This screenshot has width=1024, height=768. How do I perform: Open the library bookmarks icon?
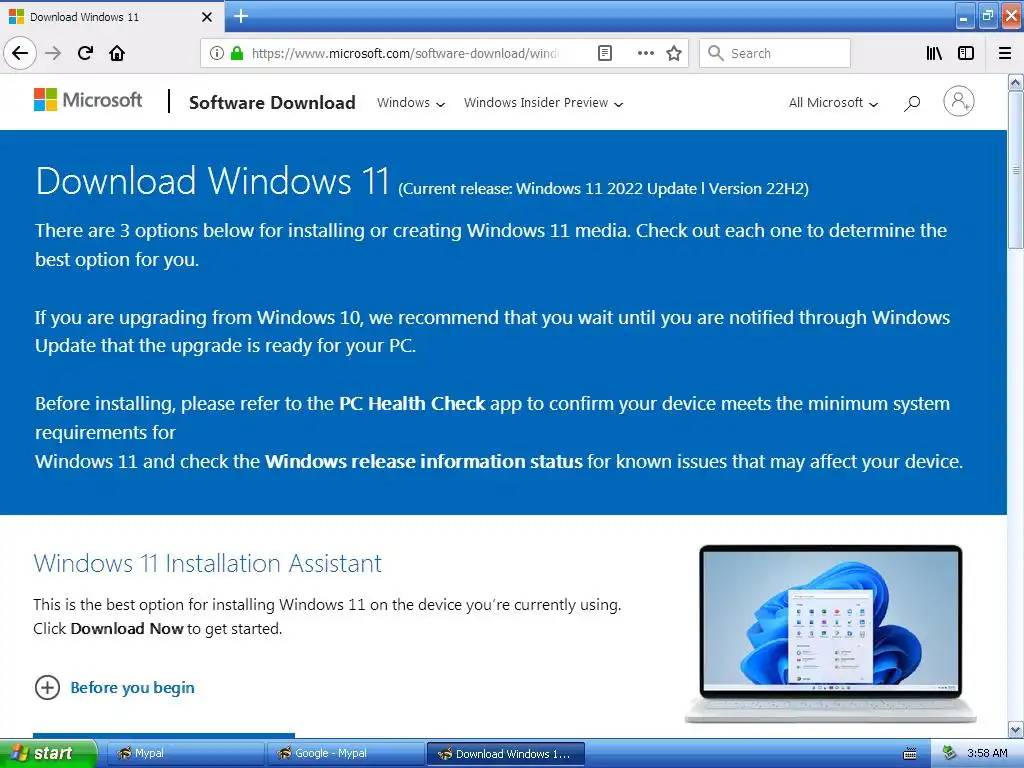[x=934, y=53]
